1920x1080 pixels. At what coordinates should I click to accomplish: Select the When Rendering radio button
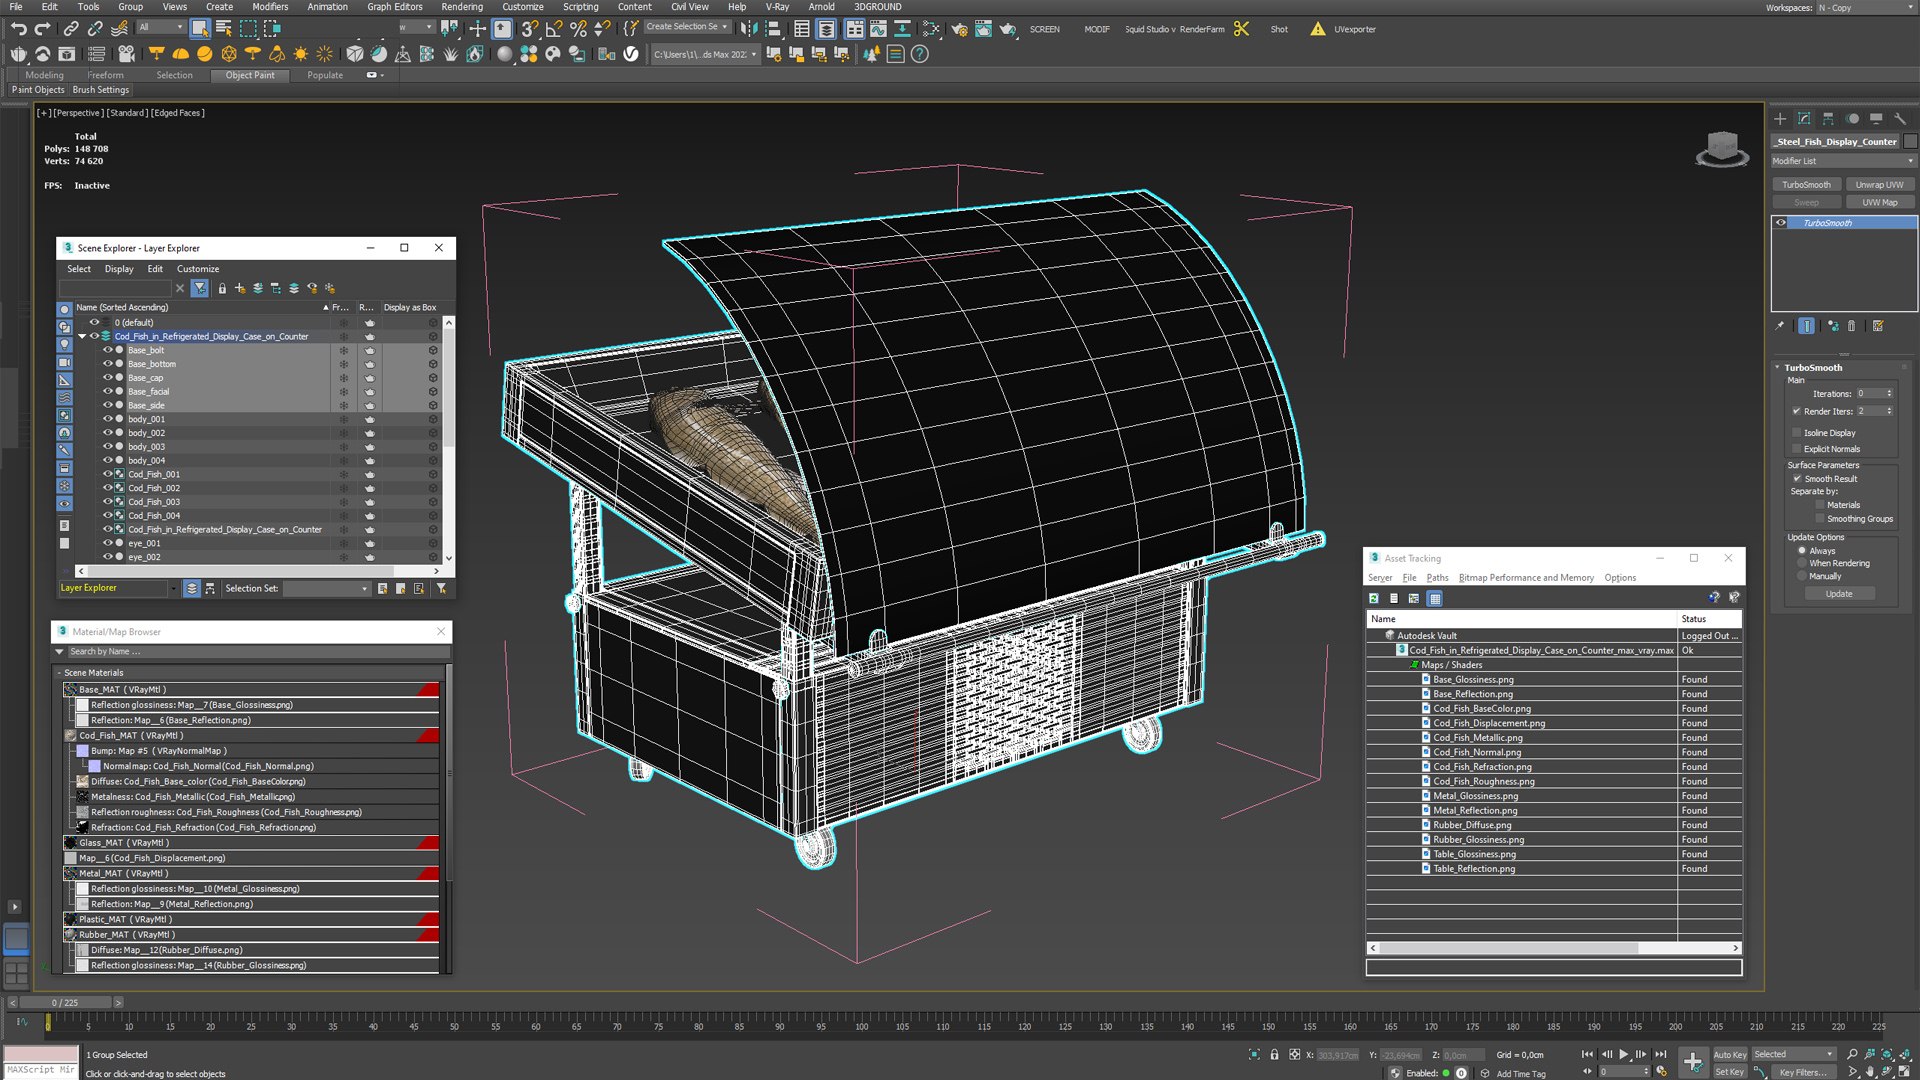1802,563
